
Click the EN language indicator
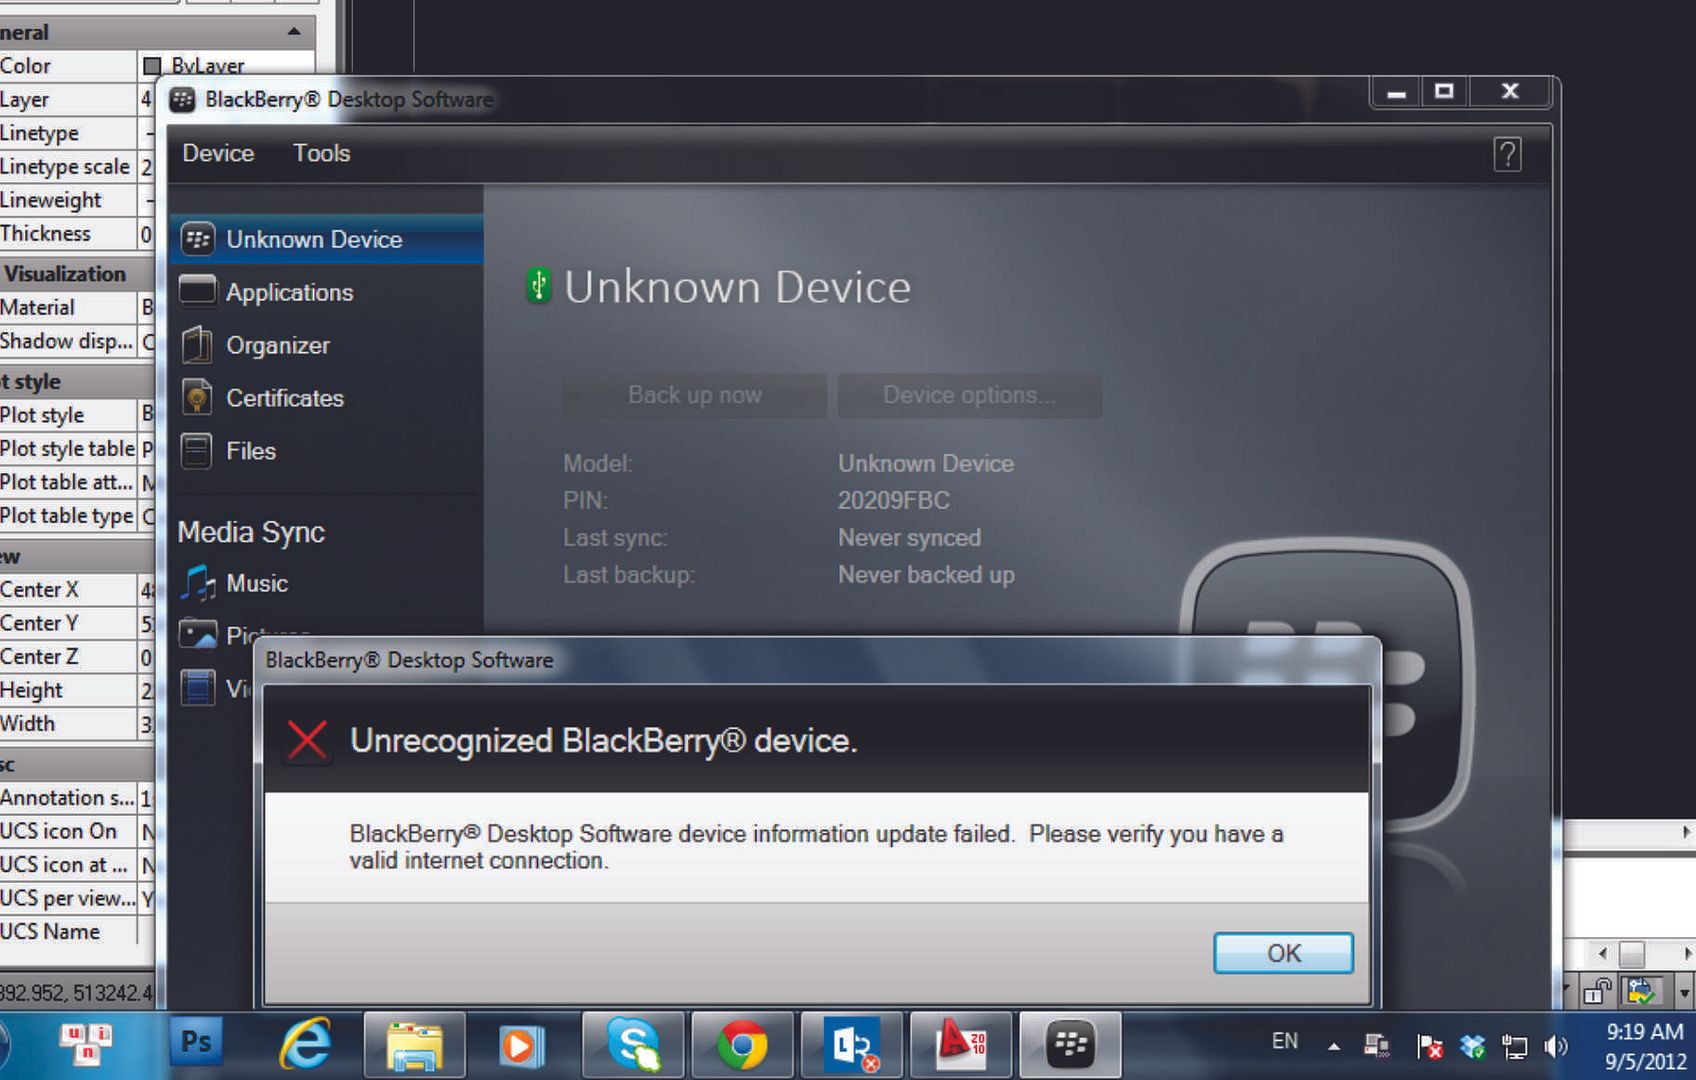coord(1284,1042)
